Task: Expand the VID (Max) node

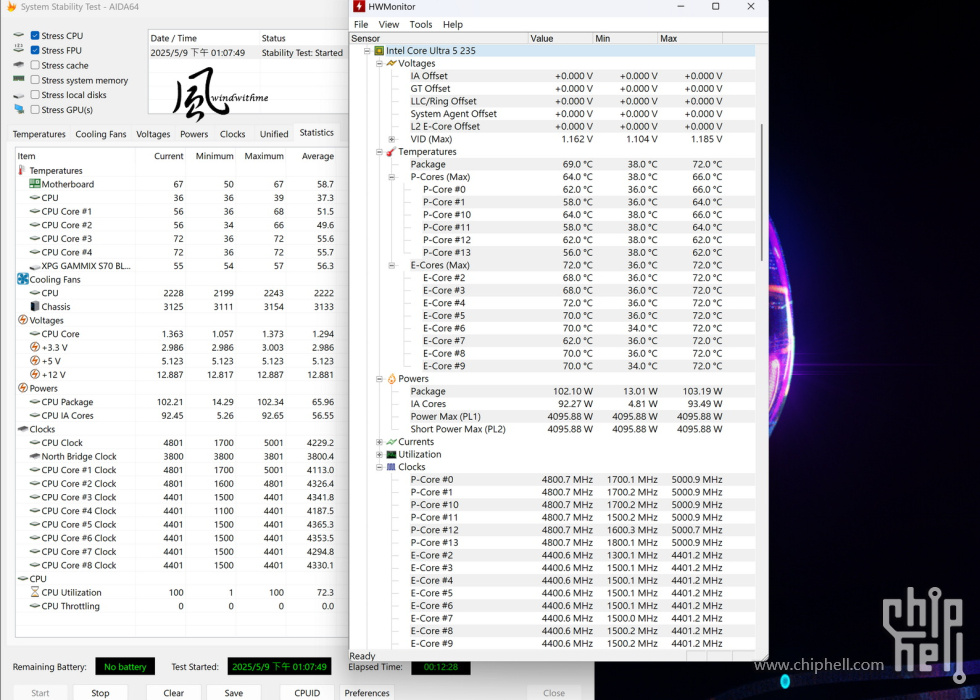Action: 391,139
